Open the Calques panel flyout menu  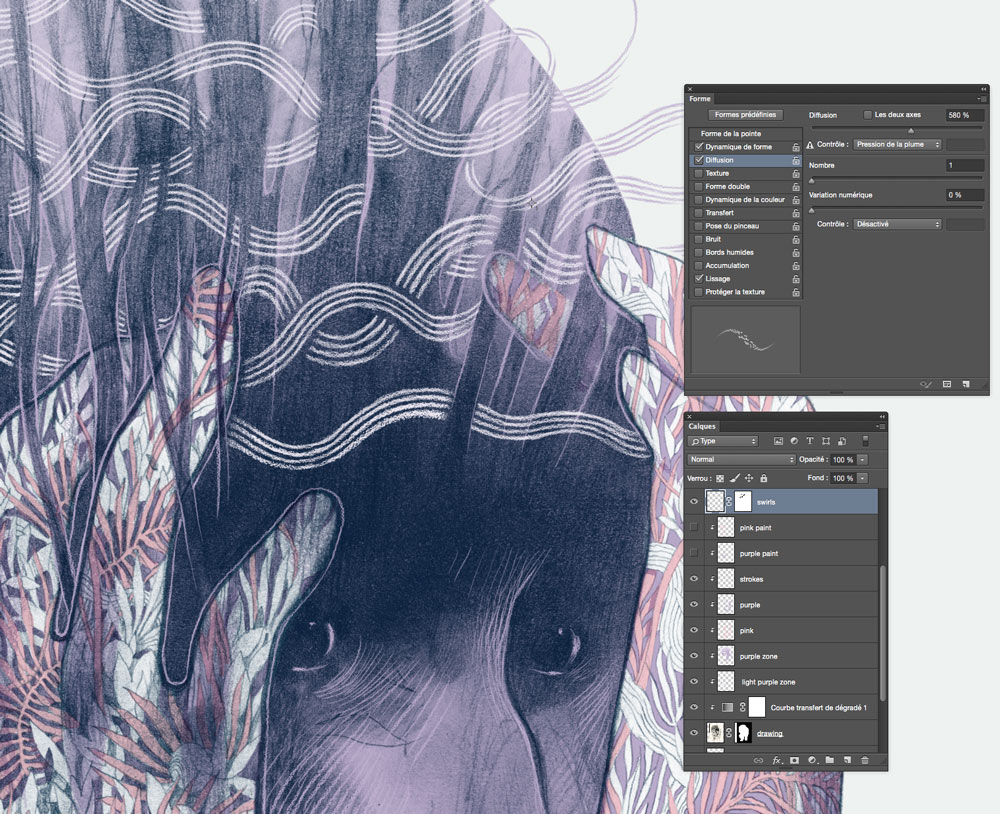tap(880, 426)
